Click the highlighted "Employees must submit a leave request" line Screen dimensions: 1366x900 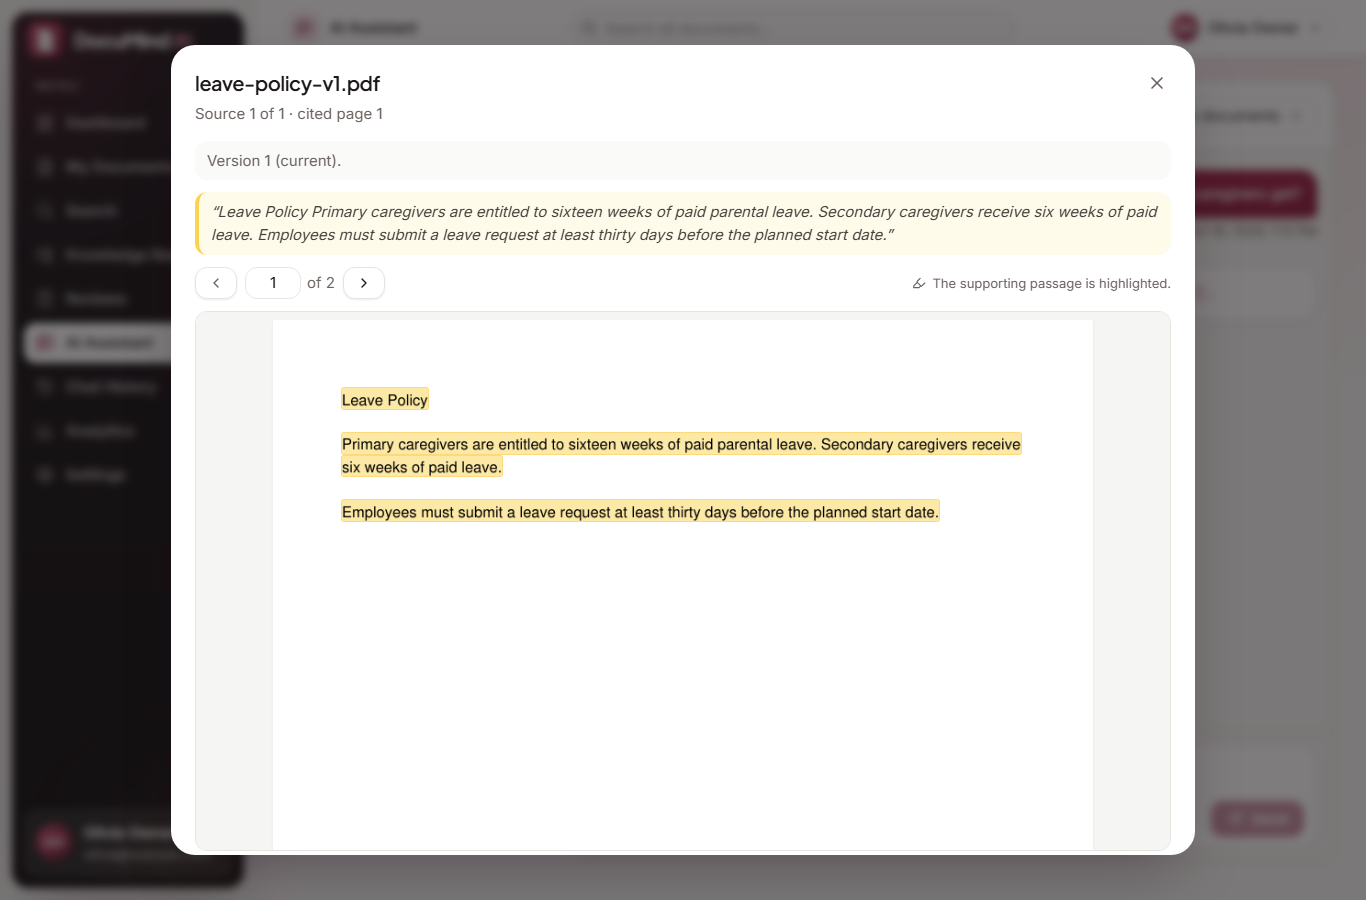(x=640, y=512)
